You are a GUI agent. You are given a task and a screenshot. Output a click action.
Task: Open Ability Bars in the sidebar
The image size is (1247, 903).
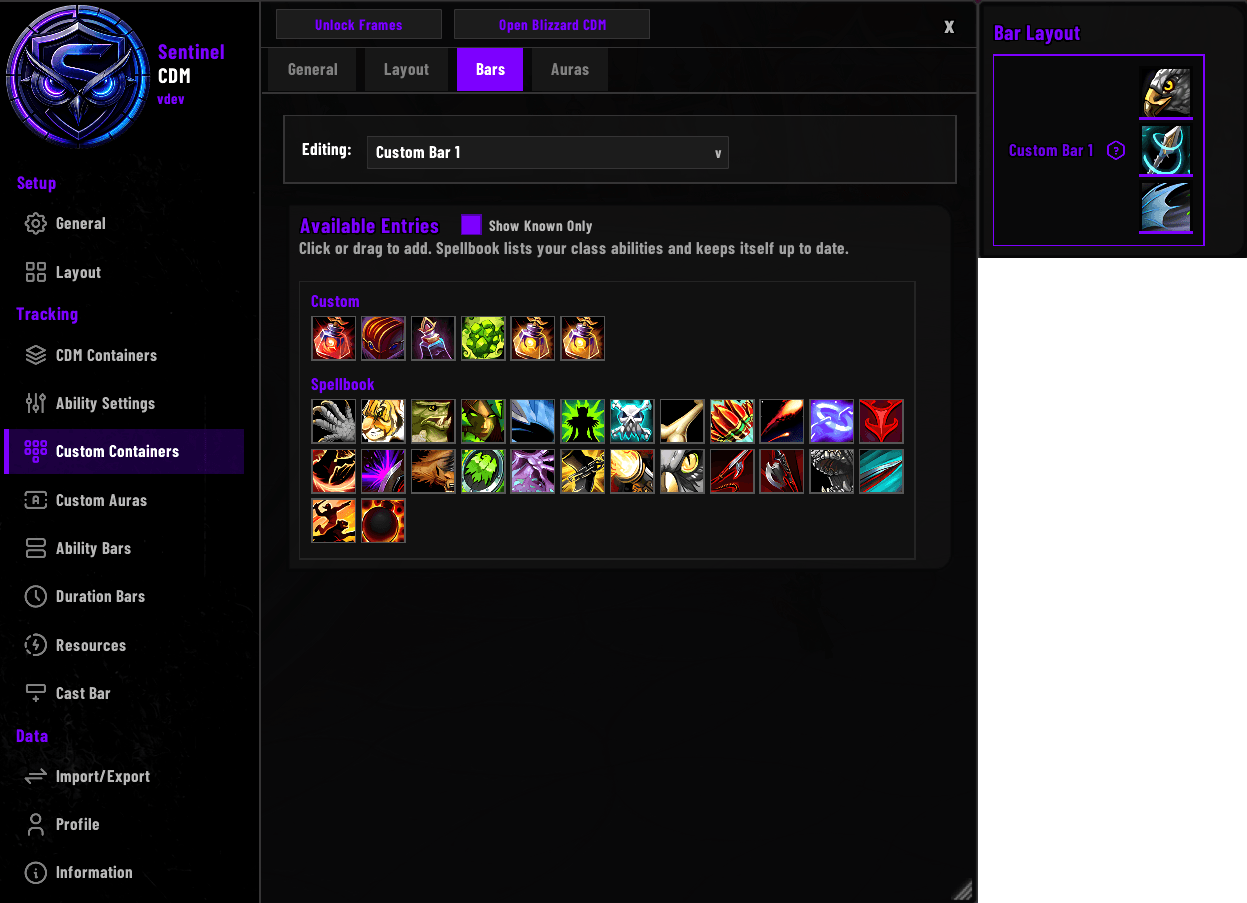point(124,548)
